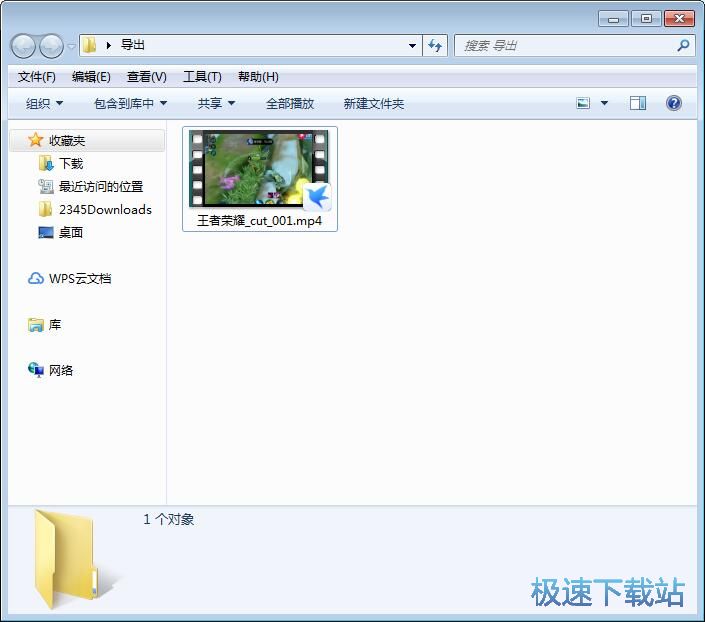
Task: Open the 工具(T) menu
Action: [202, 77]
